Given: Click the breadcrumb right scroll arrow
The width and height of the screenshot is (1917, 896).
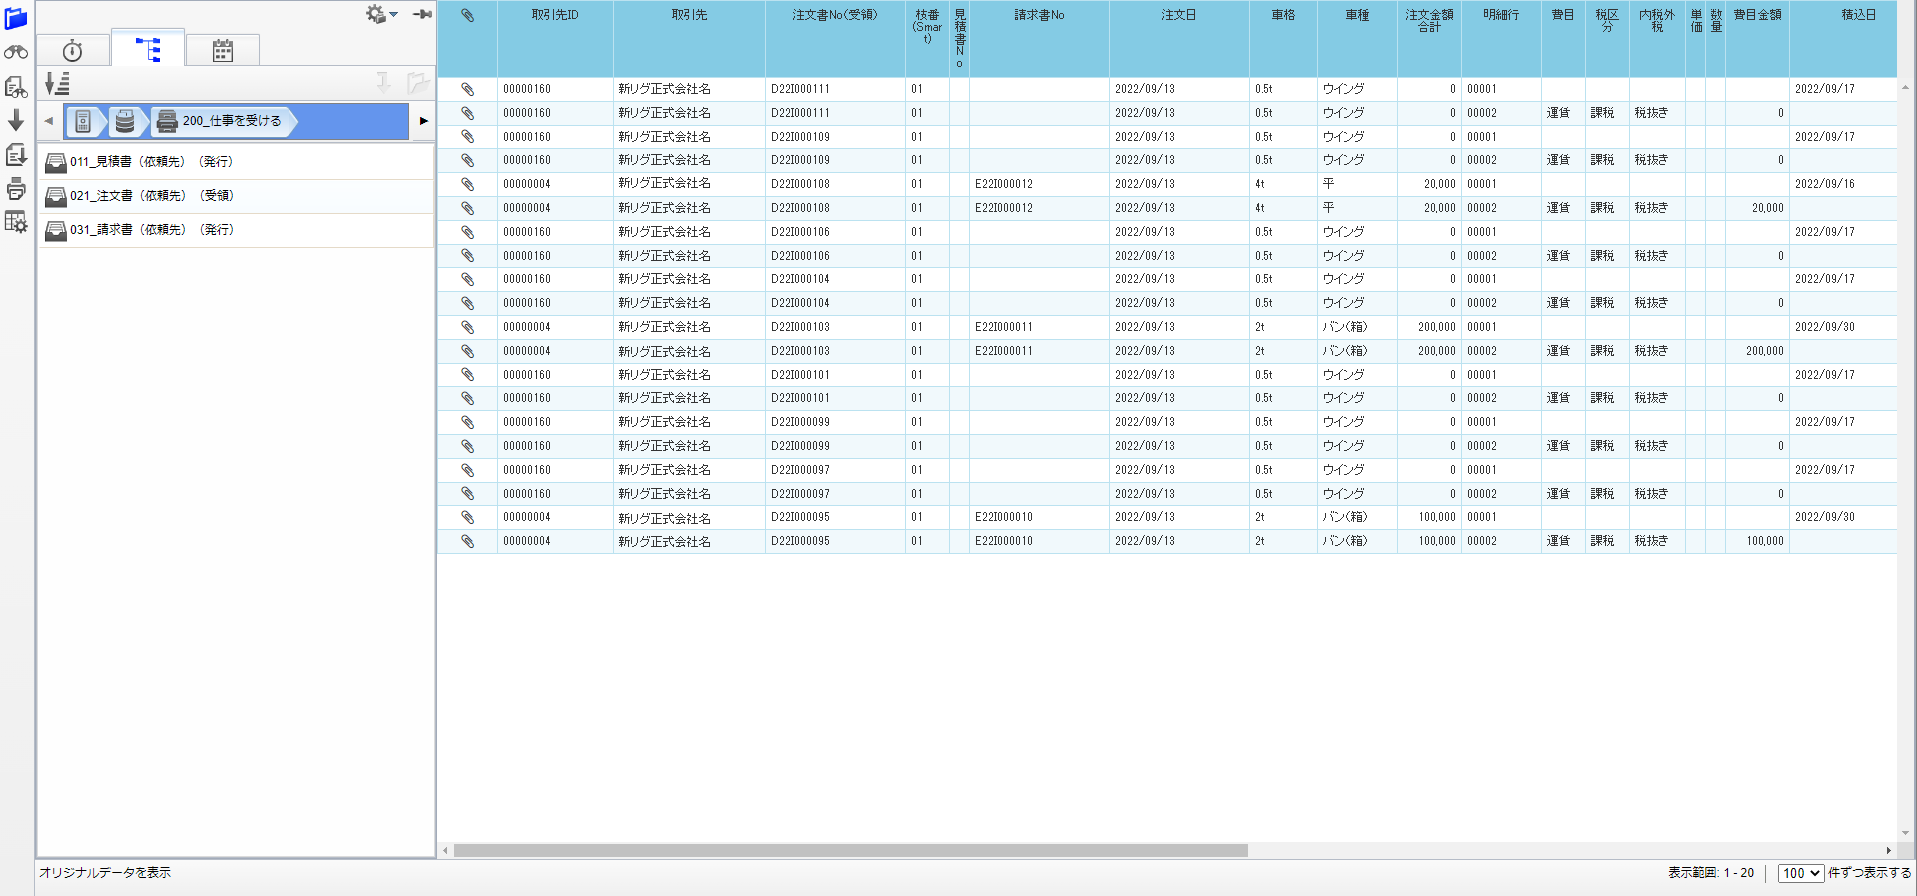Looking at the screenshot, I should pyautogui.click(x=424, y=121).
